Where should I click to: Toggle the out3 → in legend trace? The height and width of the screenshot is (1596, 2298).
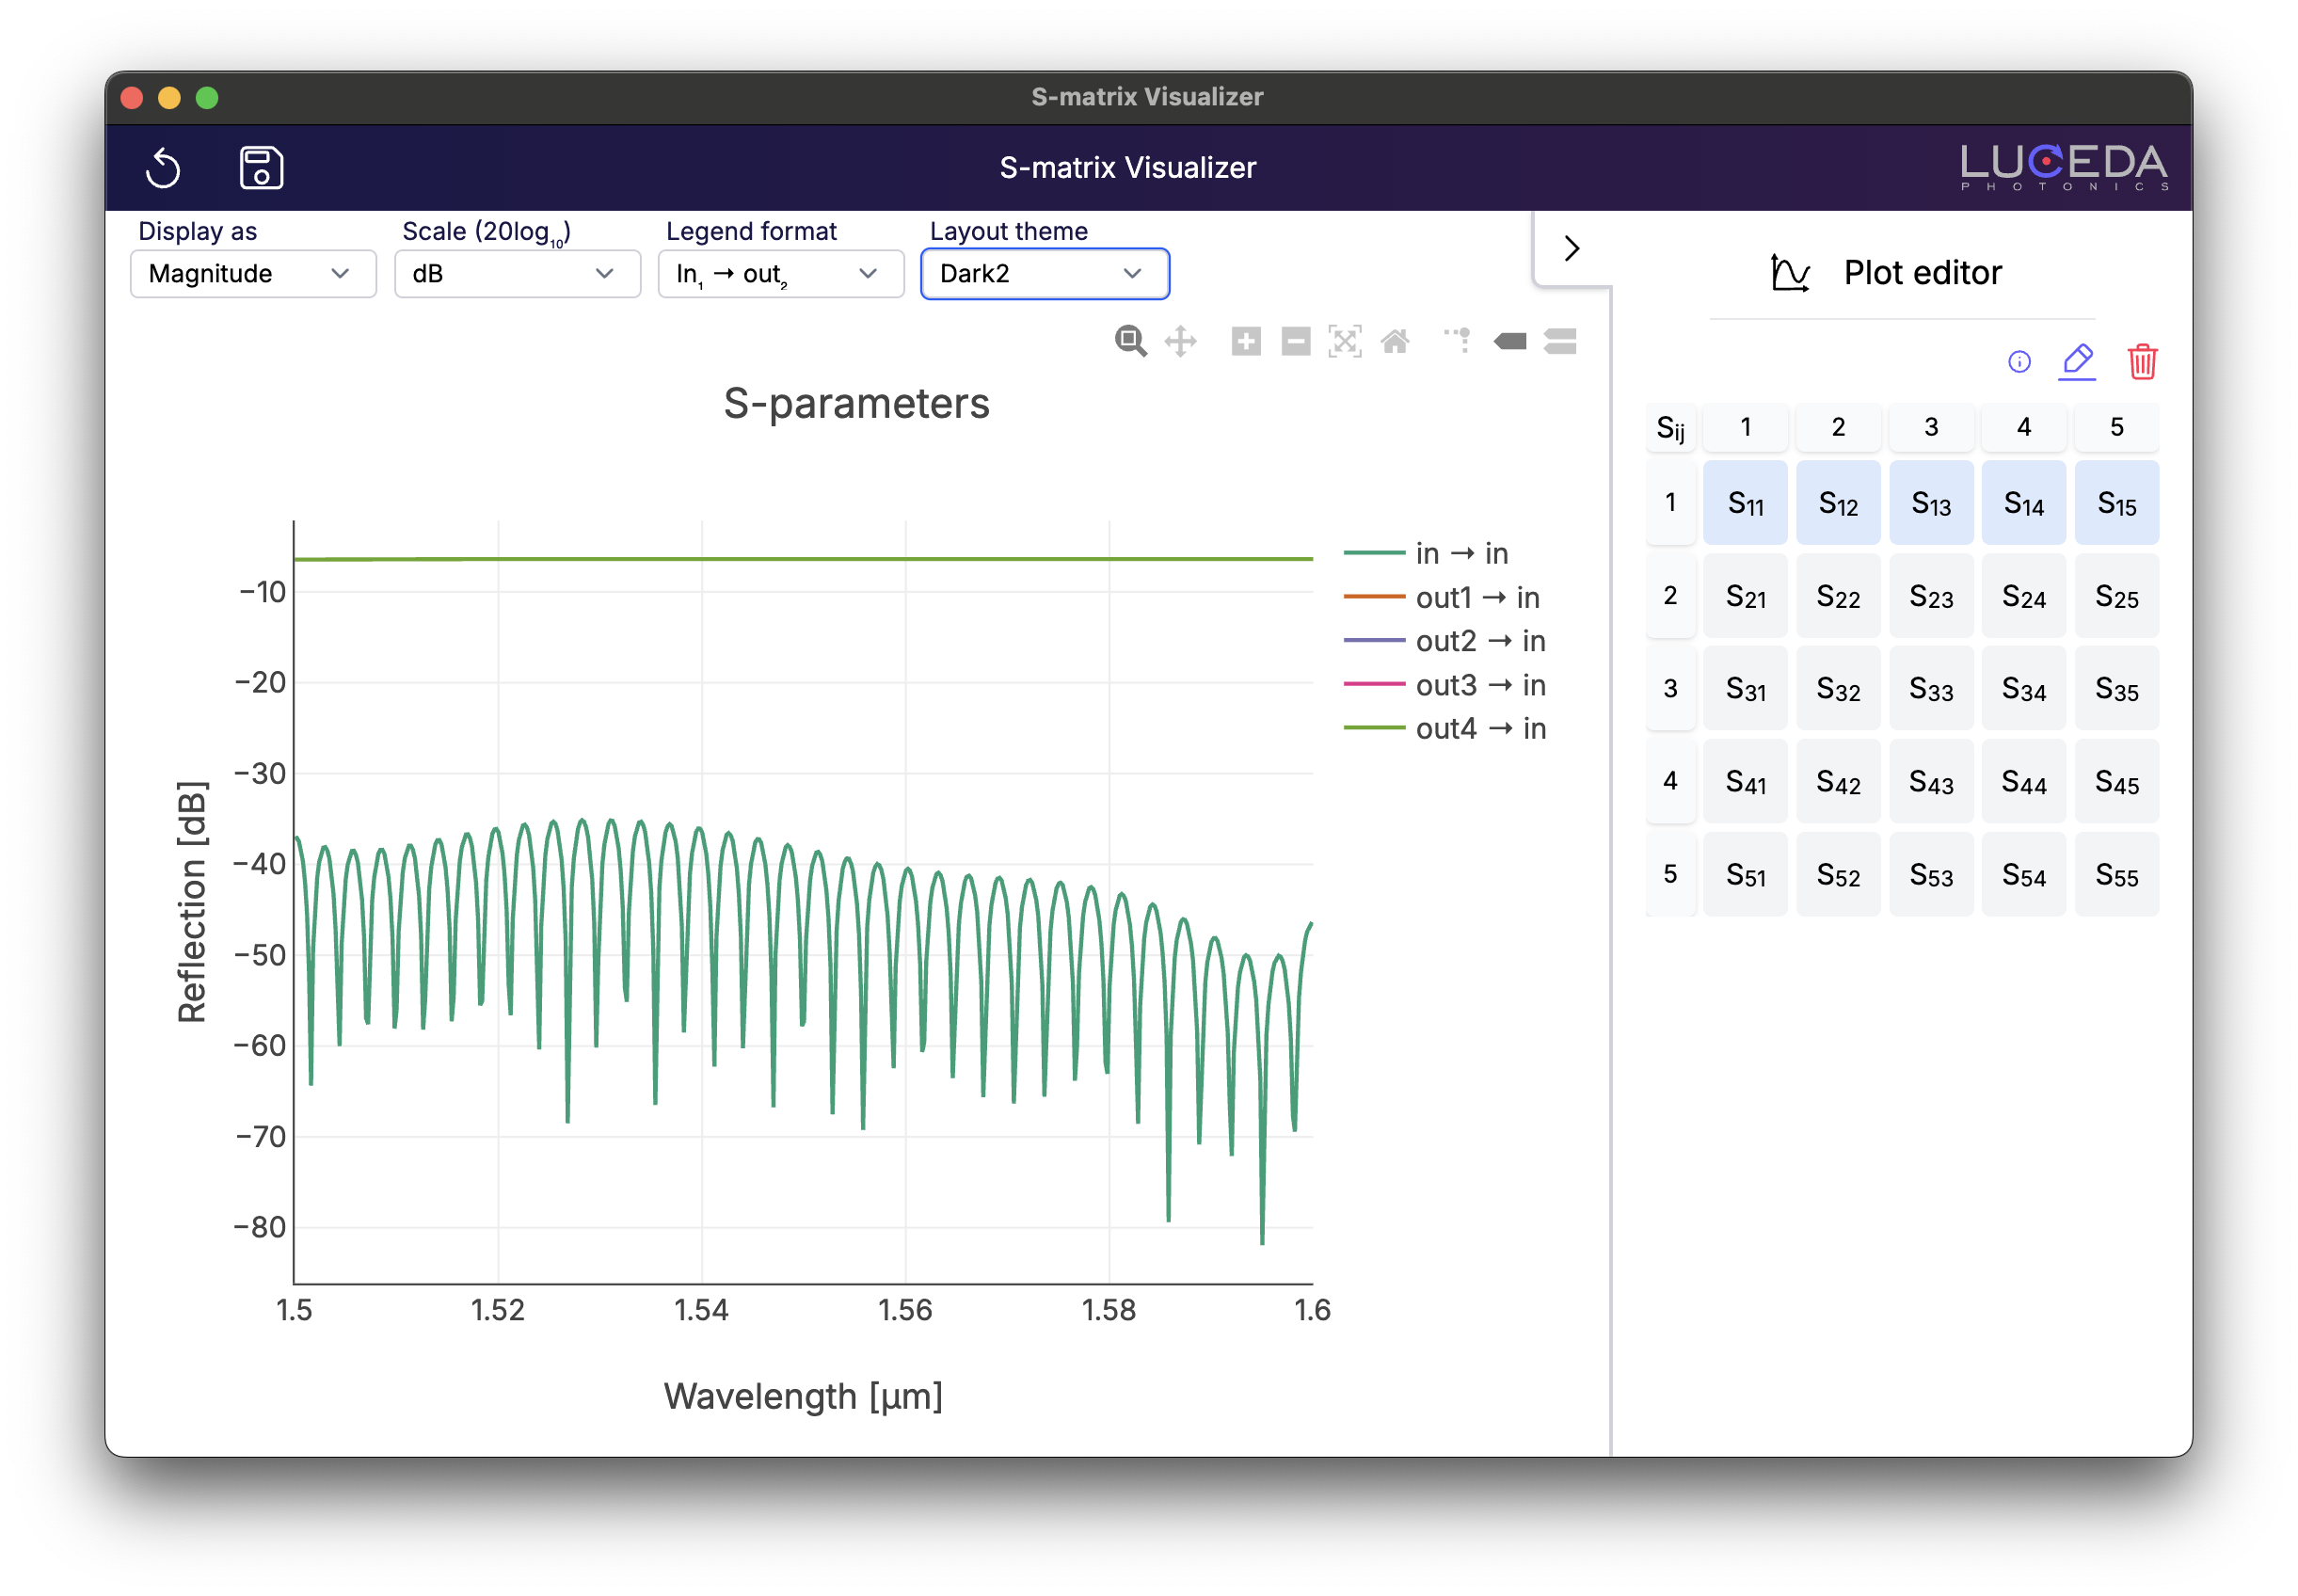pos(1446,685)
